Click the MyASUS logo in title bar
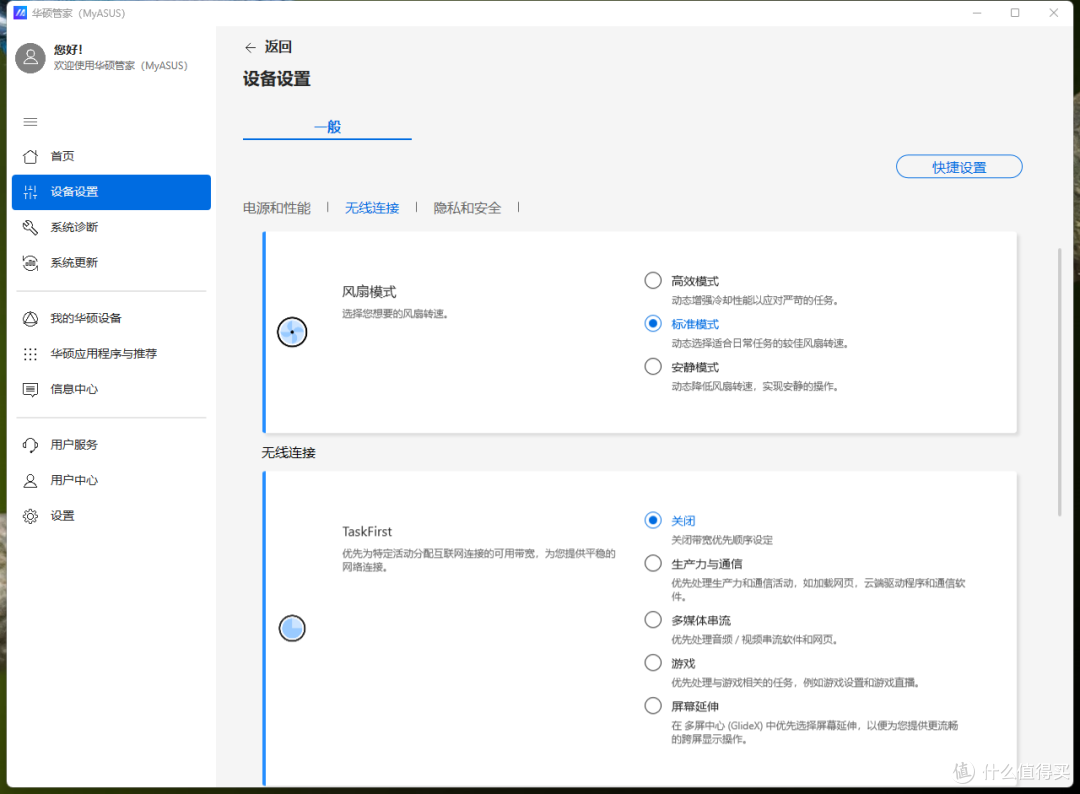The height and width of the screenshot is (794, 1080). tap(20, 12)
